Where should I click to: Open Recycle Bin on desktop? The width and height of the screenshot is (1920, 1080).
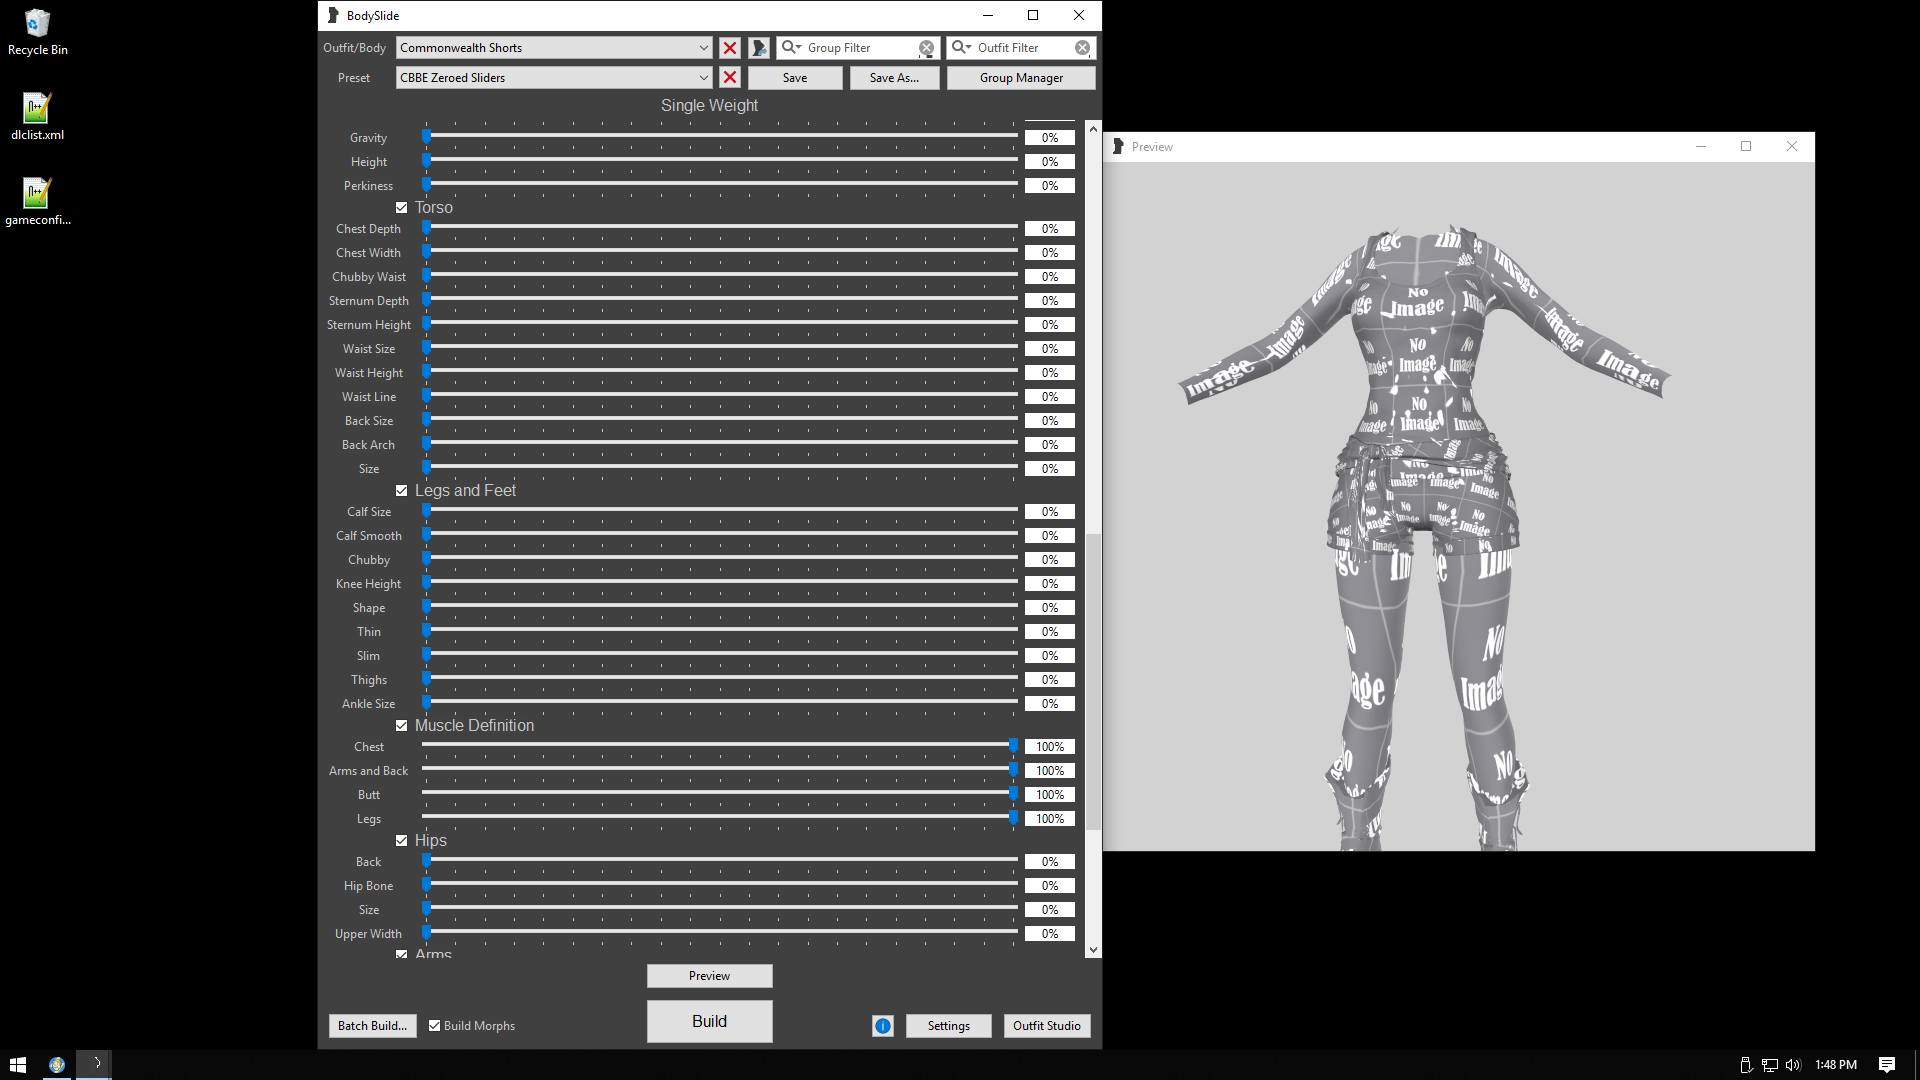tap(37, 32)
